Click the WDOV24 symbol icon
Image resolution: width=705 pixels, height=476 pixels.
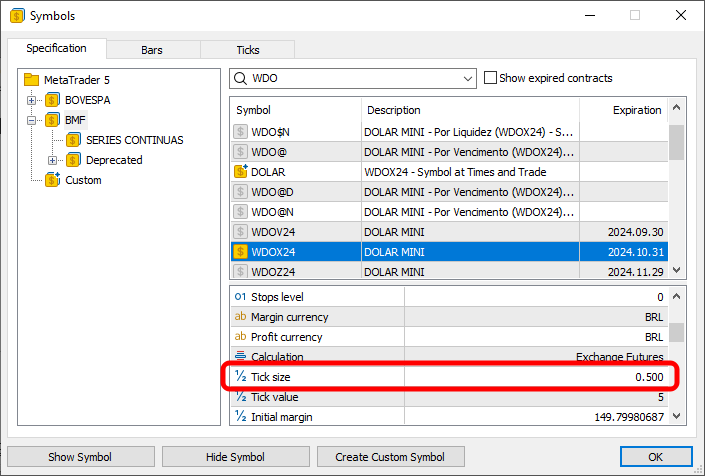coord(241,232)
